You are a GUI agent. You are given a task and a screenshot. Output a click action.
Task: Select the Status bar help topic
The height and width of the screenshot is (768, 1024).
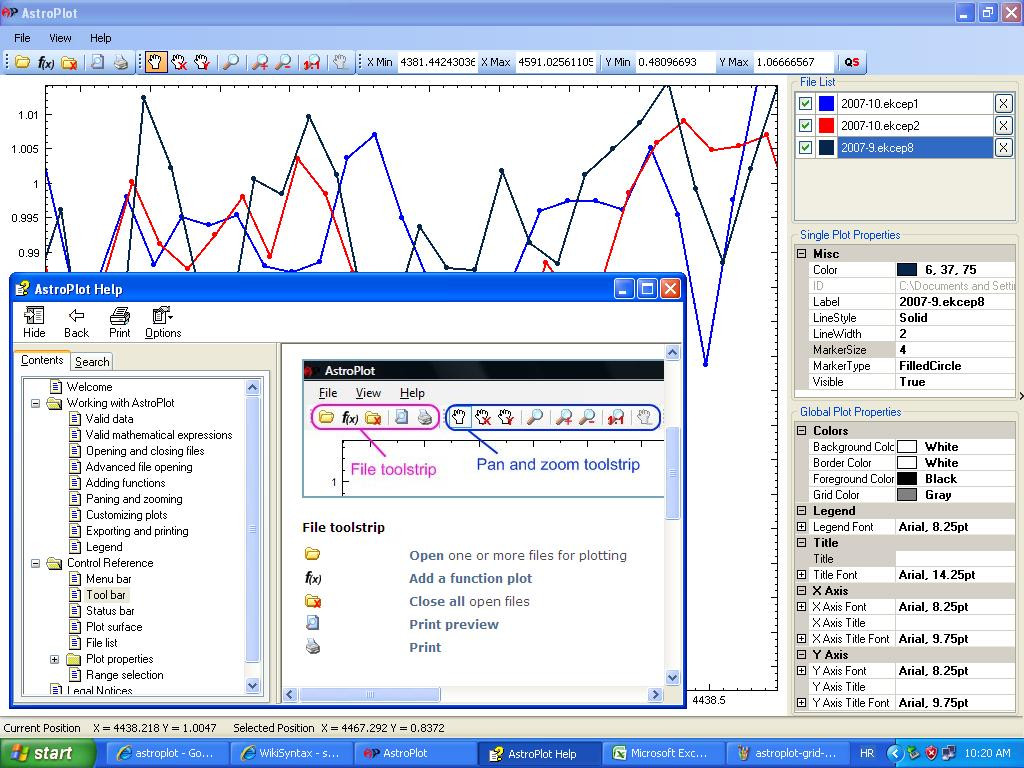tap(110, 611)
